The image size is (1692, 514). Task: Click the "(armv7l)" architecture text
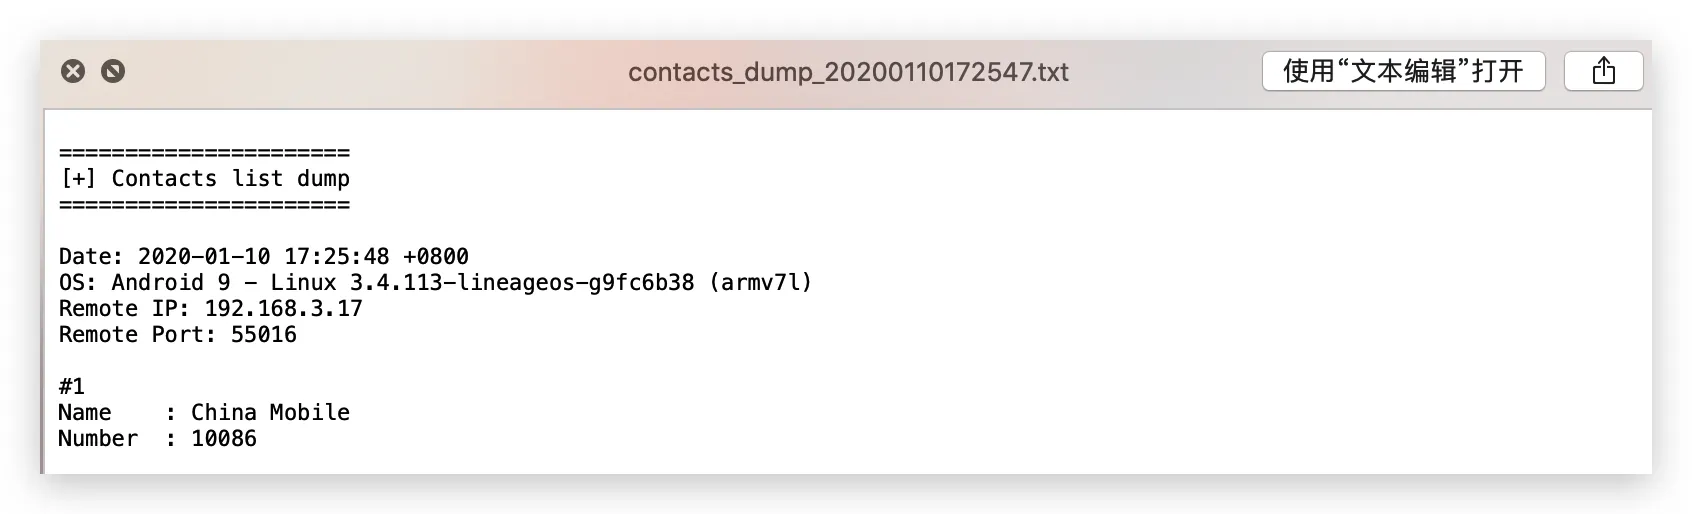pyautogui.click(x=761, y=283)
